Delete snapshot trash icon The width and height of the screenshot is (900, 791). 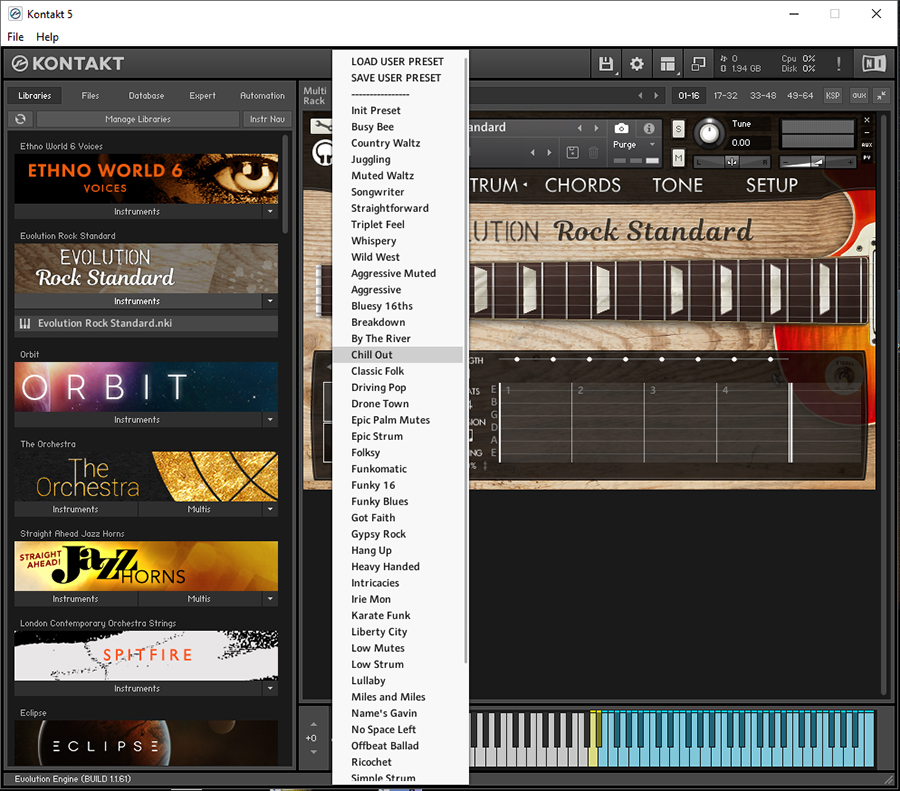(x=593, y=152)
